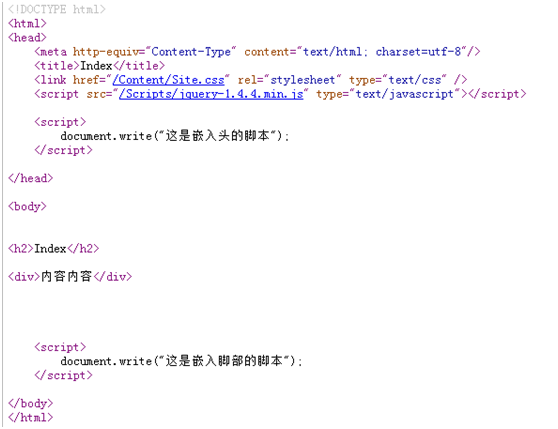Screen dimensions: 558x429
Task: Click the type="text/javascript" attribute value
Action: click(405, 94)
